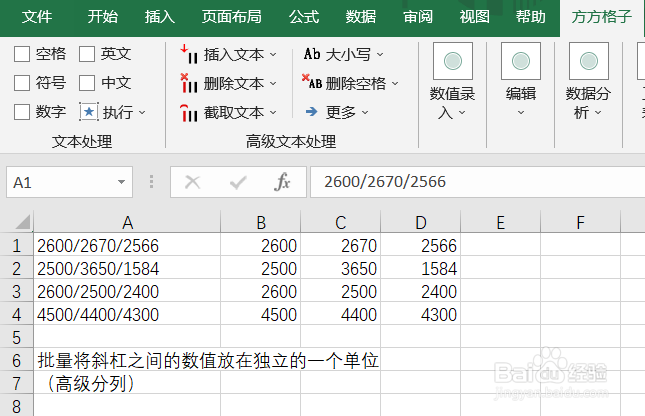Image resolution: width=645 pixels, height=416 pixels.
Task: Open the Name Box dropdown arrow
Action: coord(121,182)
